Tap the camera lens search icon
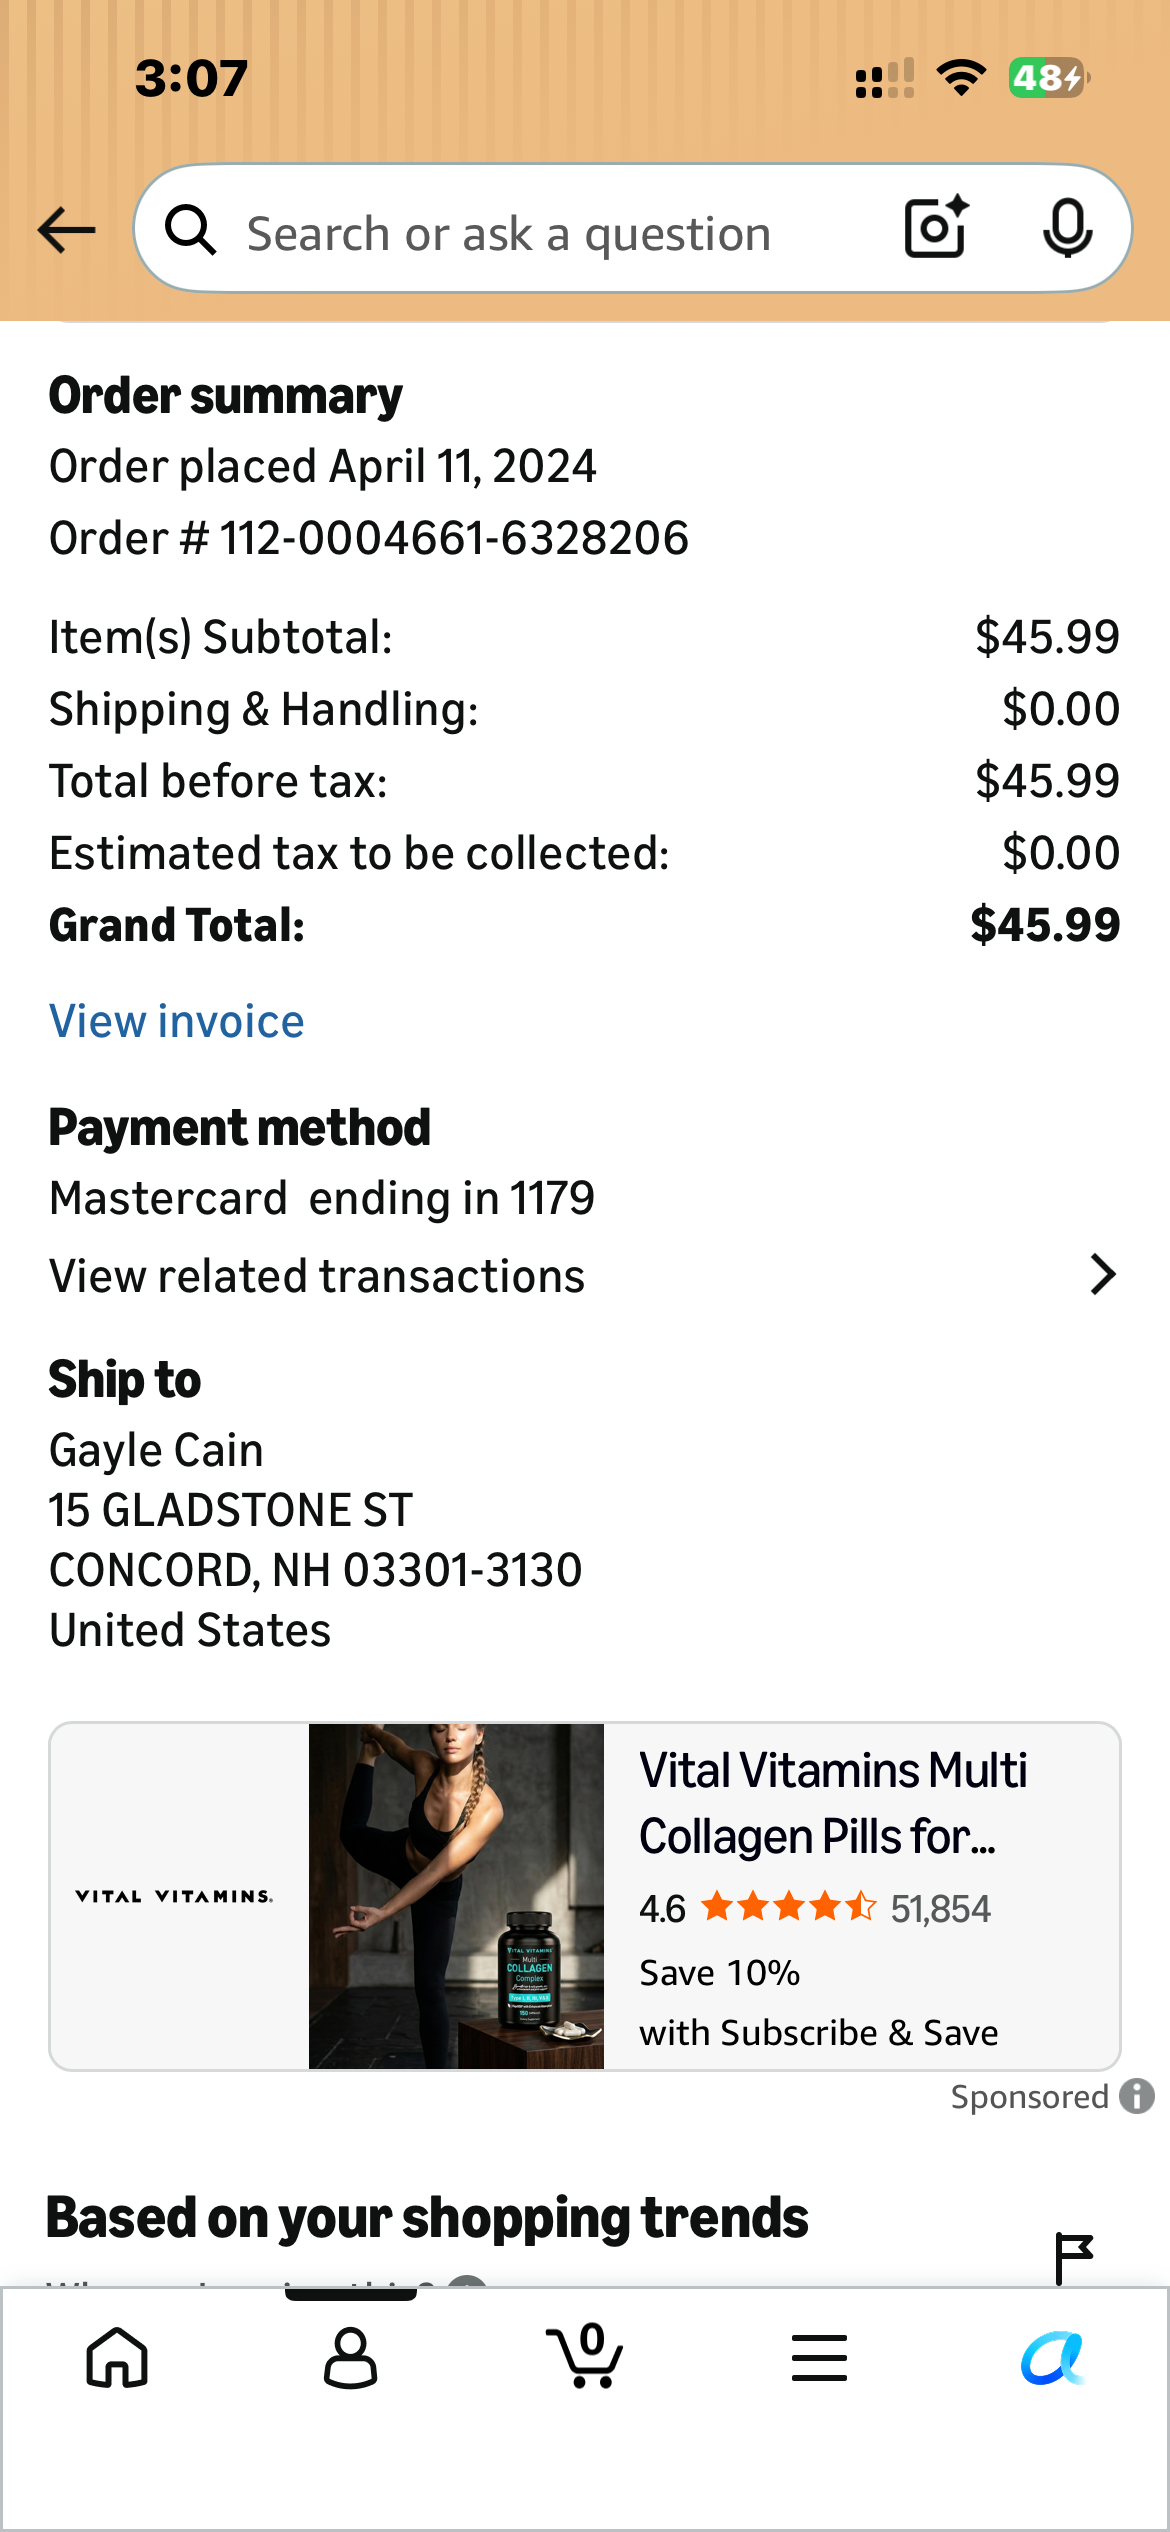The image size is (1170, 2532). tap(937, 228)
